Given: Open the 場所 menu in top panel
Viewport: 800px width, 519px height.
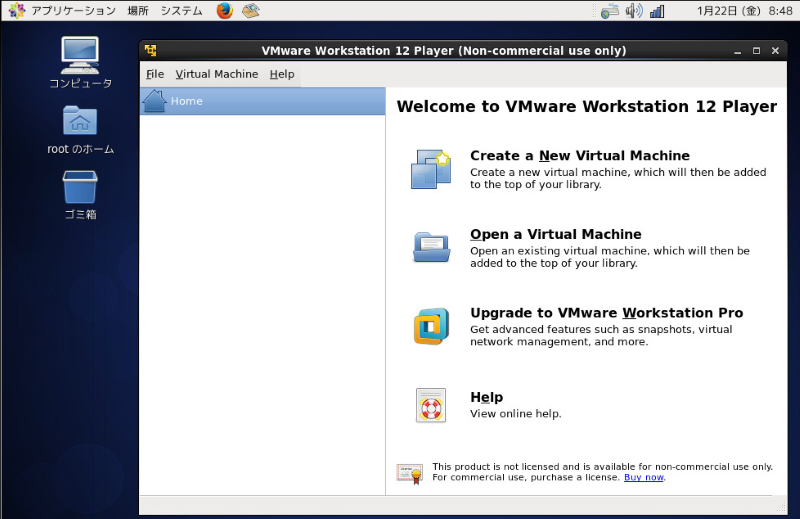Looking at the screenshot, I should tap(138, 11).
